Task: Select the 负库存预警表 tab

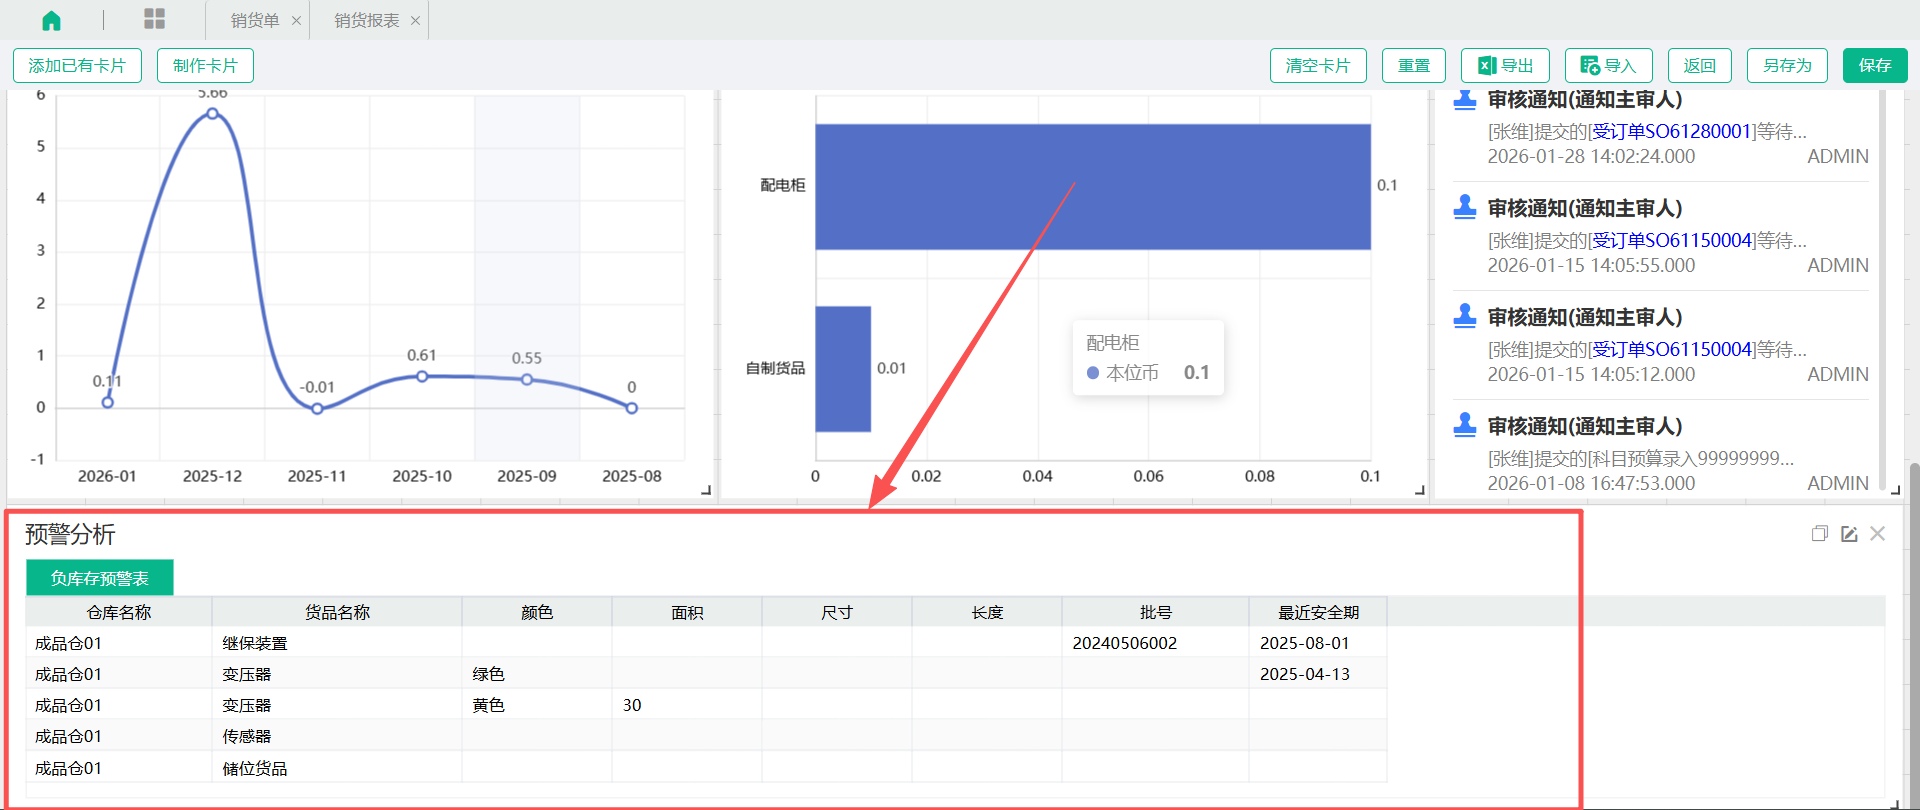Action: [100, 578]
